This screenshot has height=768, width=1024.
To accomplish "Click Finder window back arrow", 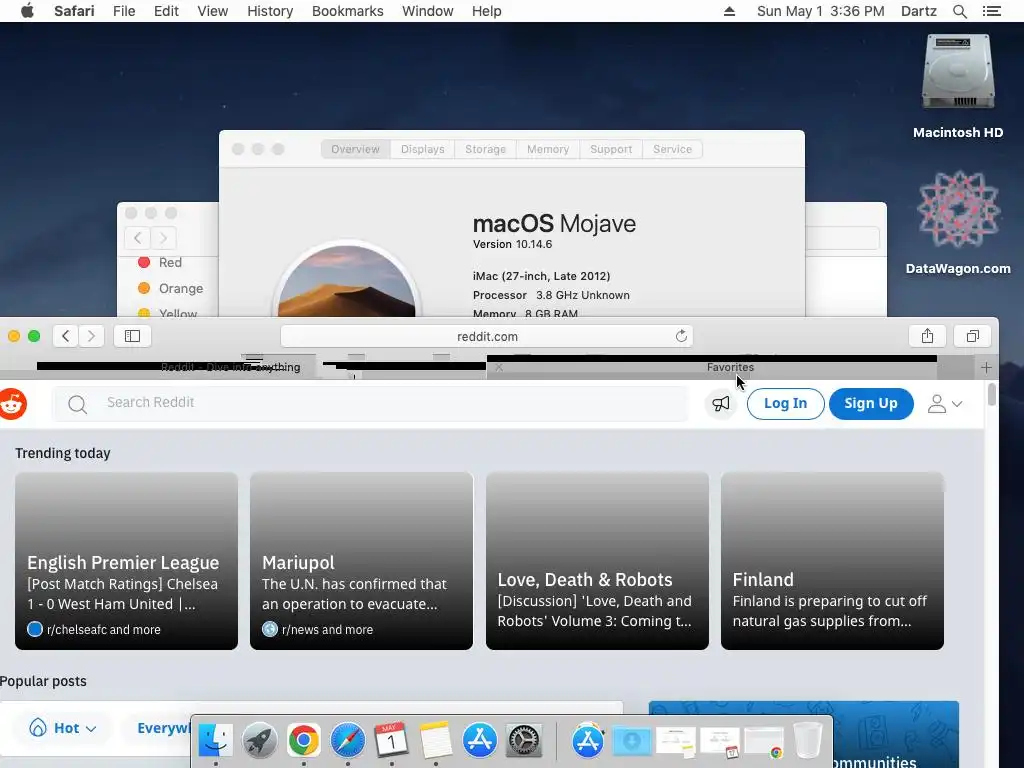I will point(137,238).
